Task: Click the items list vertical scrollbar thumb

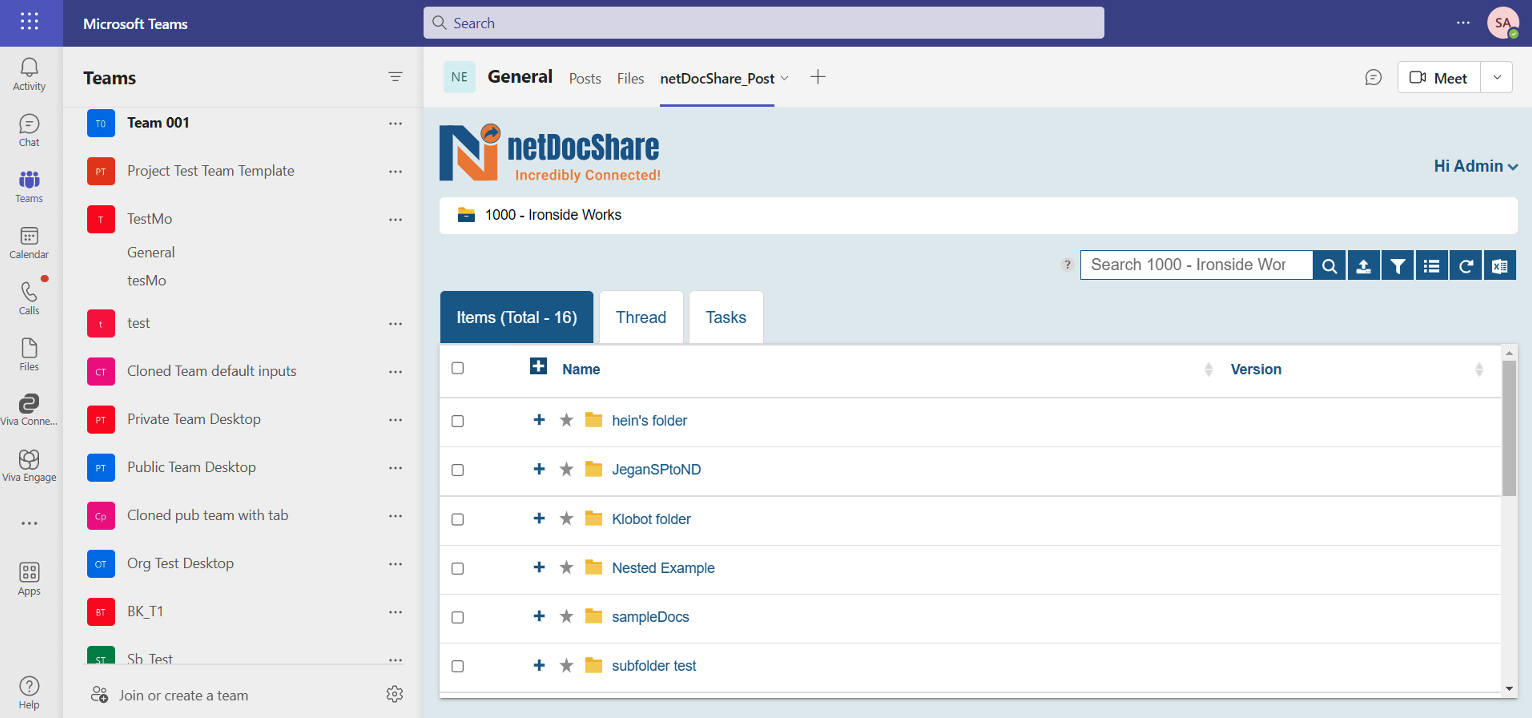Action: (1509, 428)
